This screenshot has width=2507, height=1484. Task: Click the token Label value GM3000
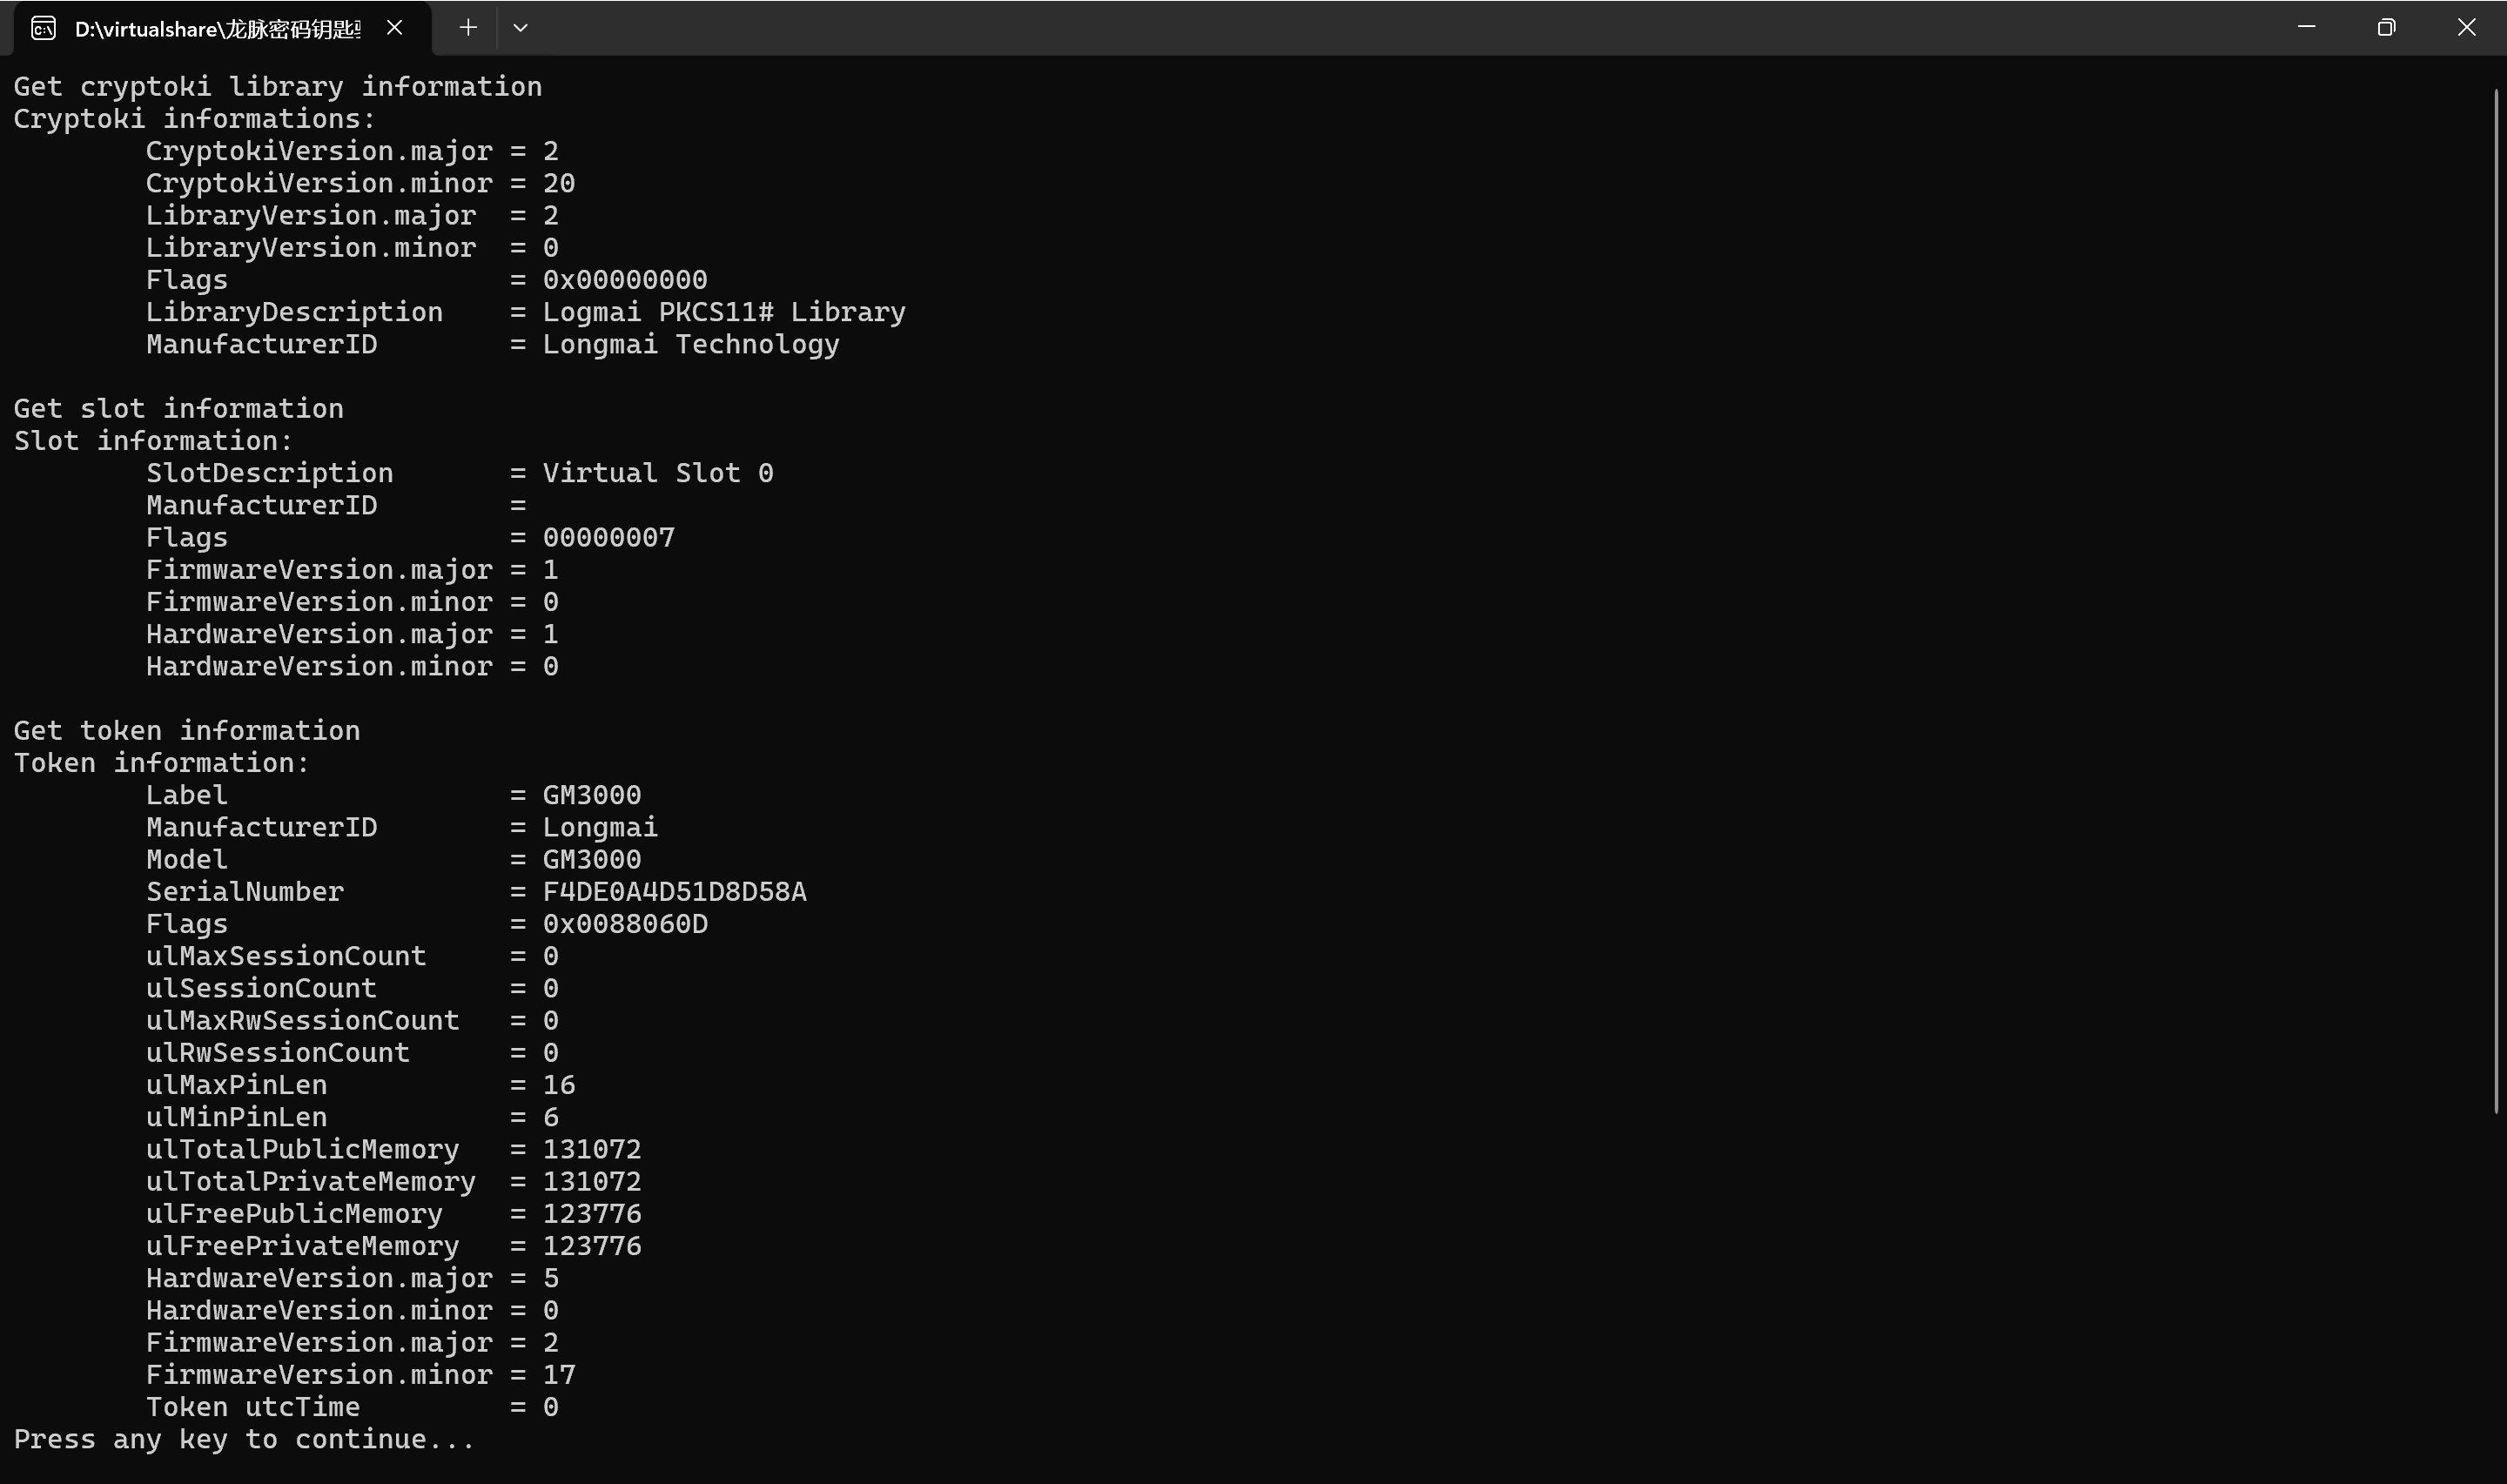(x=592, y=795)
